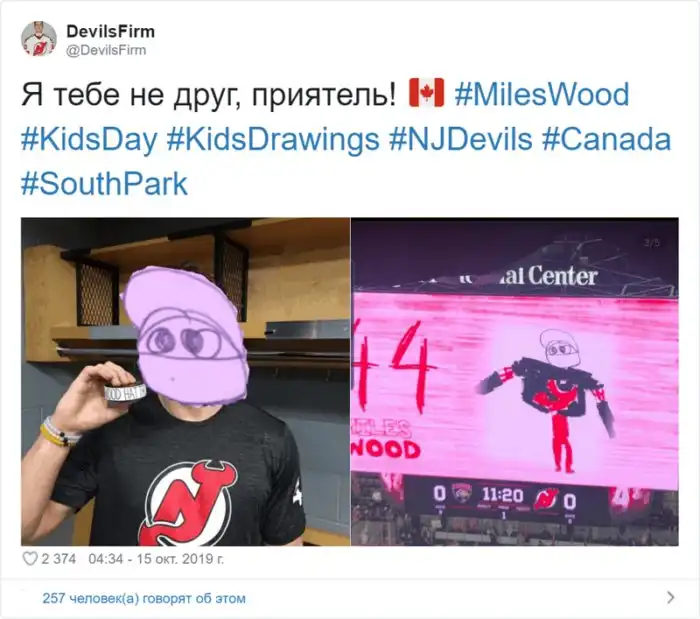View the locker room photo
700x619 pixels.
click(x=185, y=382)
